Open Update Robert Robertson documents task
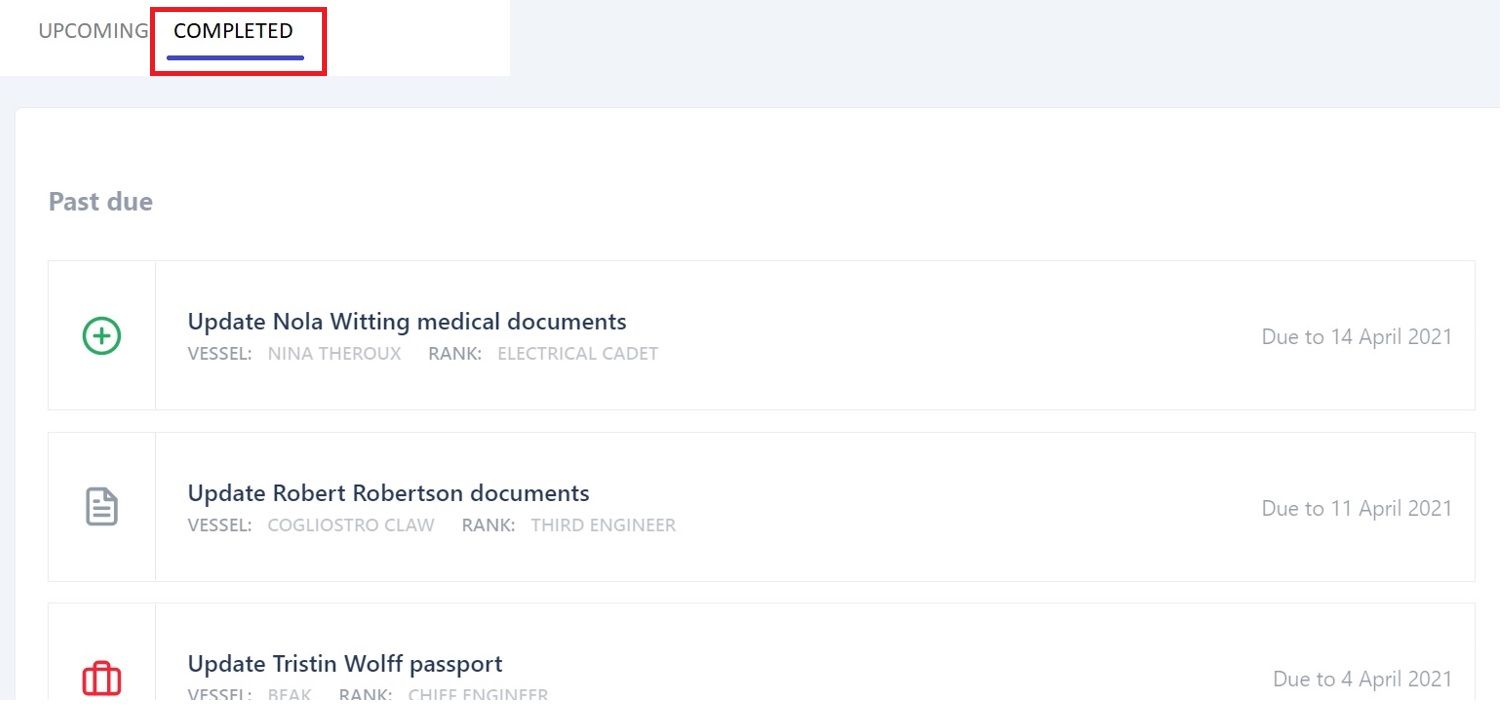 tap(388, 493)
